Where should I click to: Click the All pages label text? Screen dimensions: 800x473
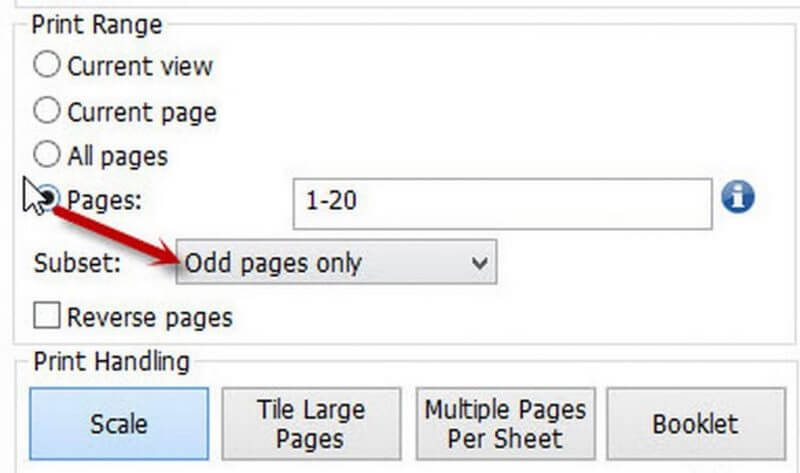(117, 156)
